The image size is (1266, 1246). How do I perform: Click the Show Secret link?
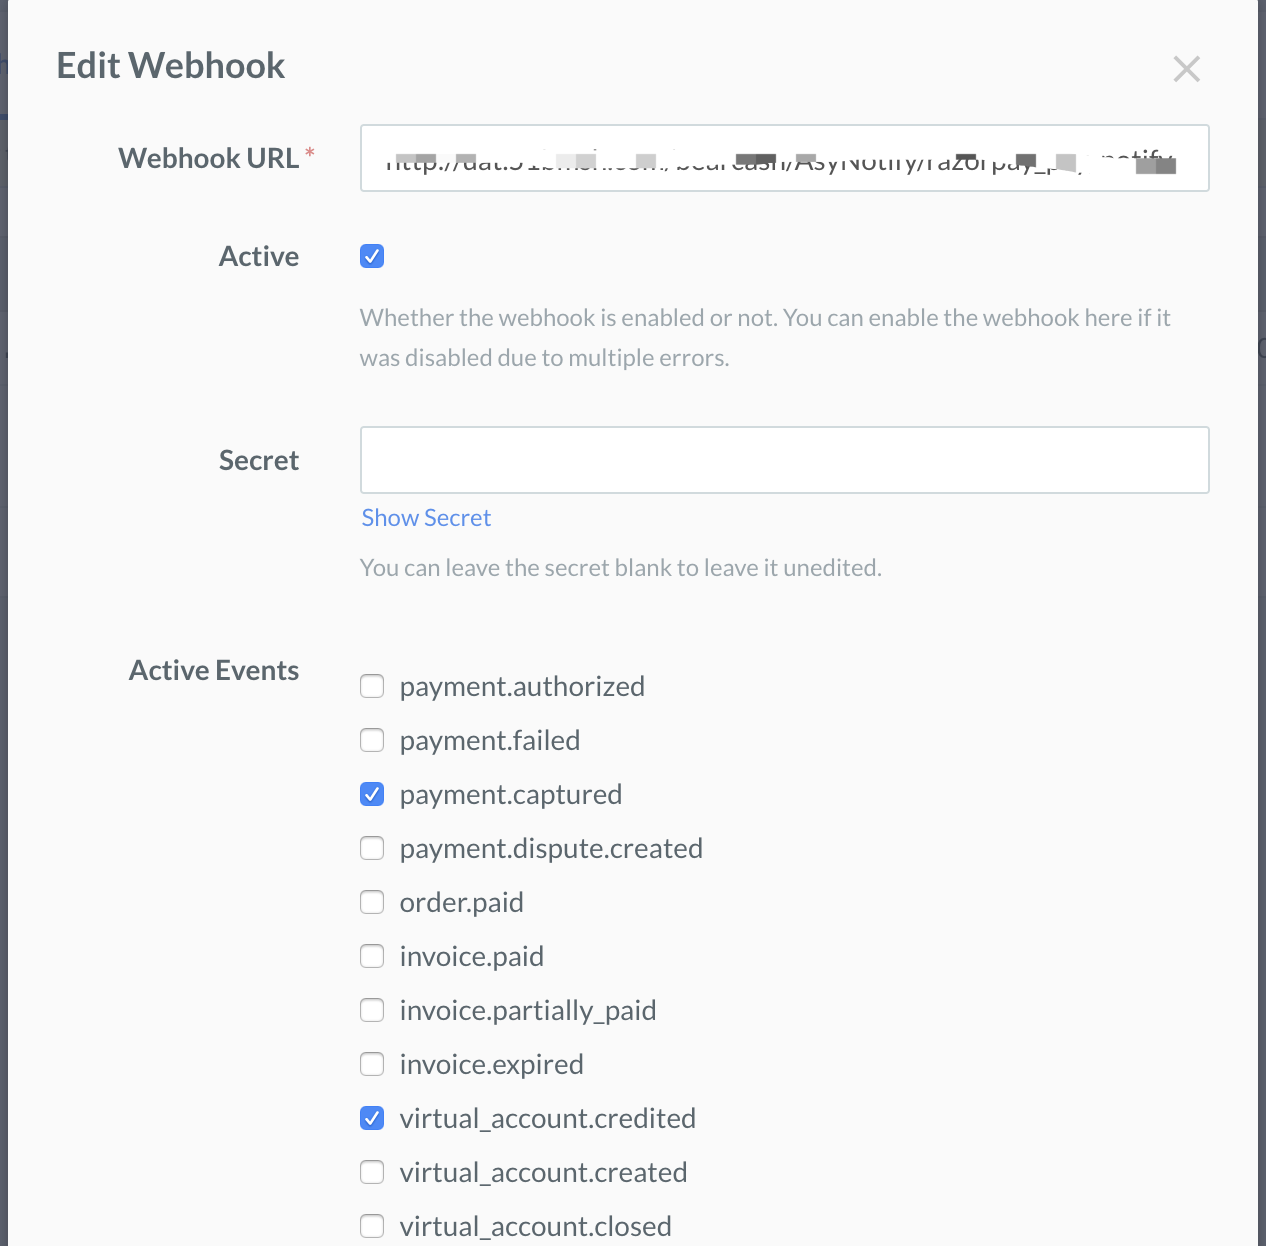425,517
